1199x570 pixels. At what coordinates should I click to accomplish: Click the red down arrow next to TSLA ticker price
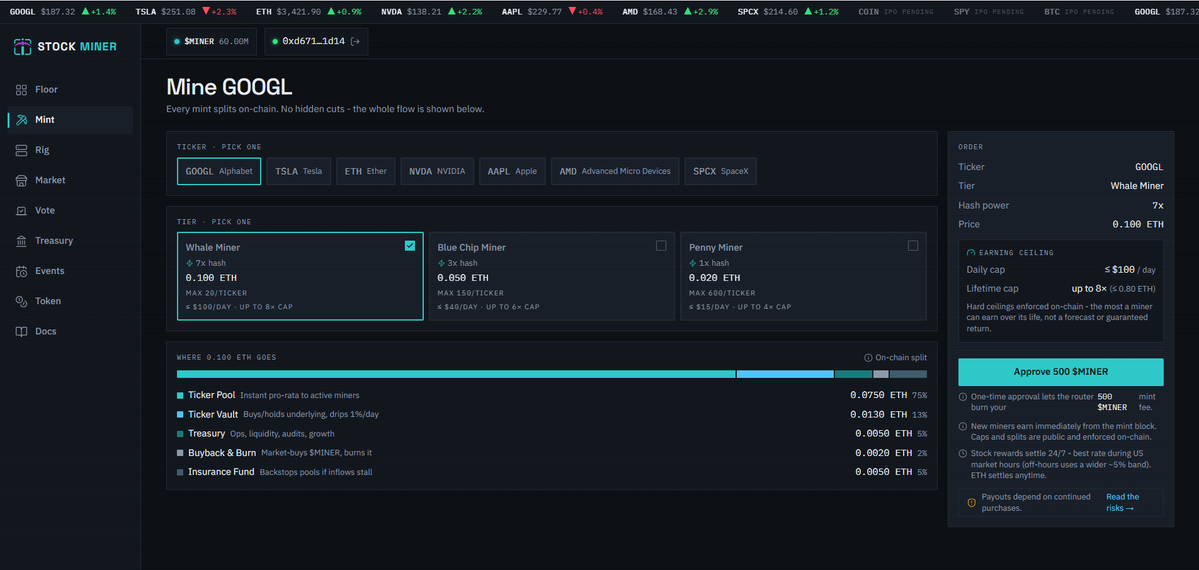coord(206,11)
